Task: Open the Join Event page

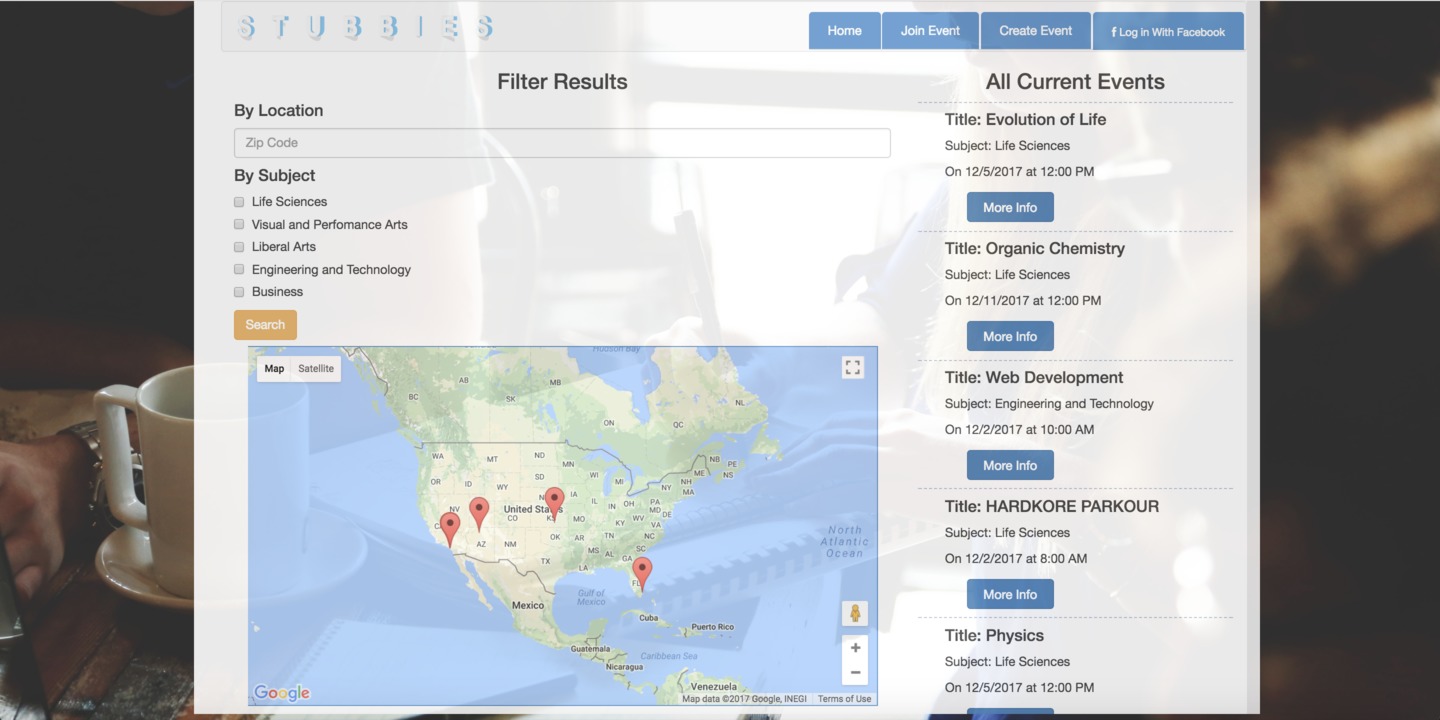Action: (x=931, y=31)
